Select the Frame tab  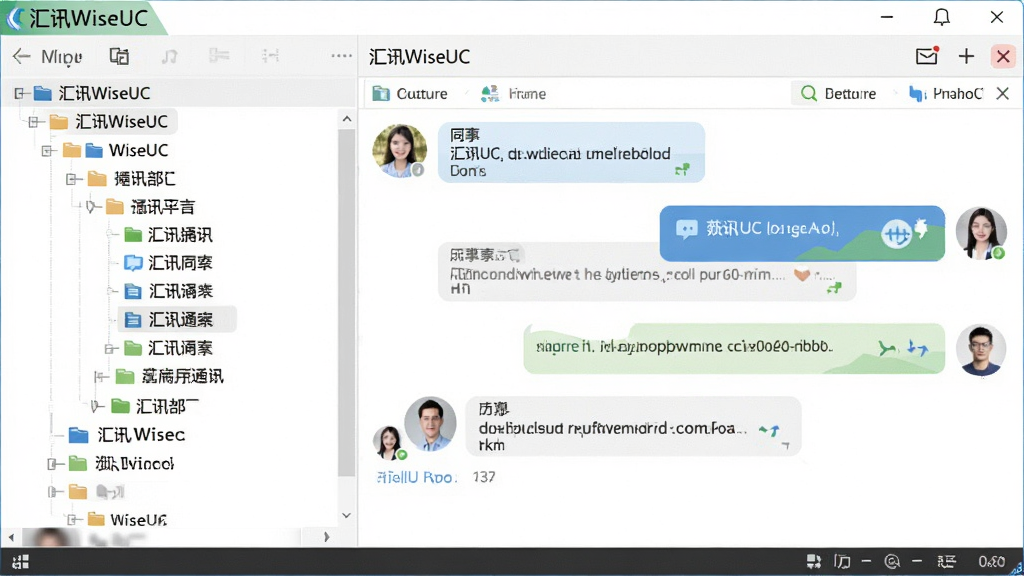513,93
